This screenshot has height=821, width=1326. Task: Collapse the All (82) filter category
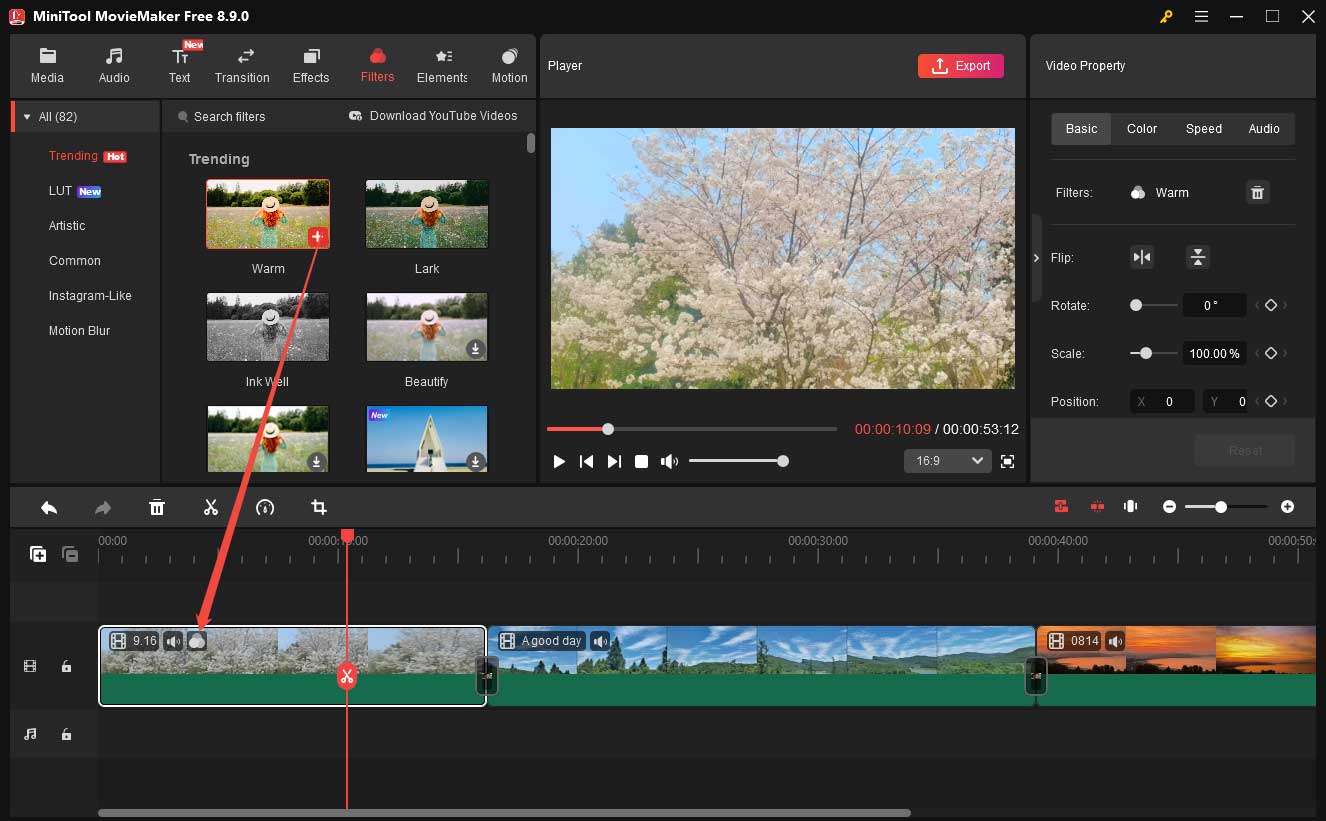coord(27,117)
